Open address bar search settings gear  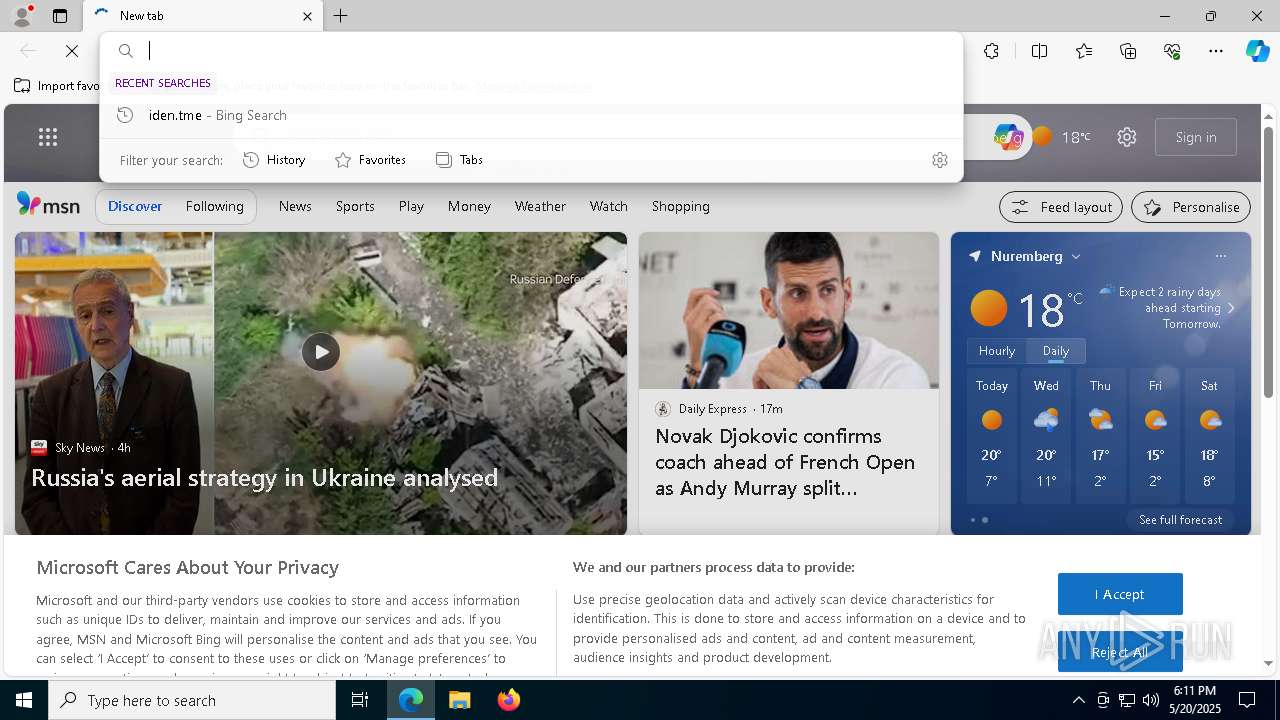point(939,160)
